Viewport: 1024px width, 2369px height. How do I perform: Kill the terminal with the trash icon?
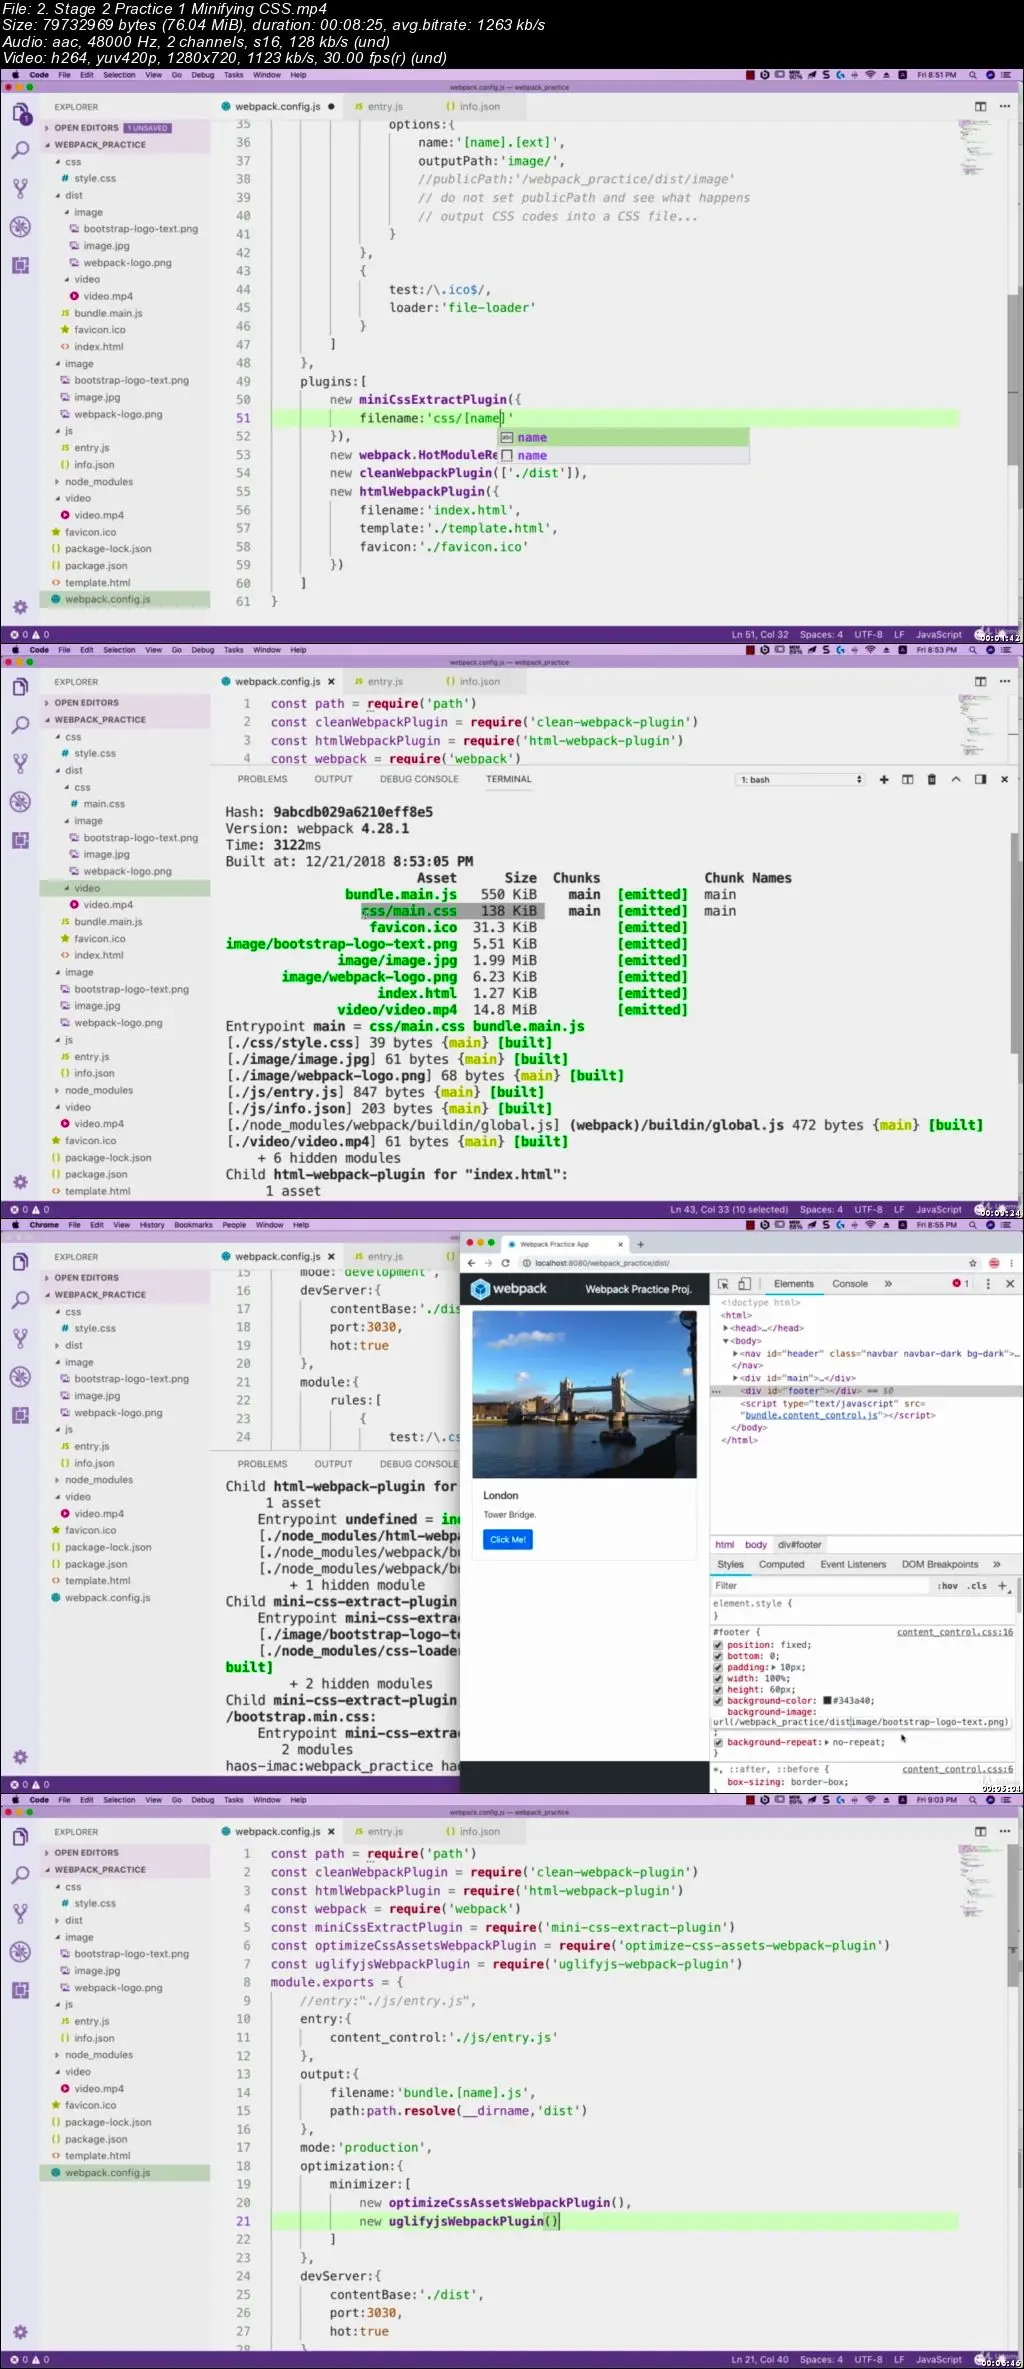point(932,779)
